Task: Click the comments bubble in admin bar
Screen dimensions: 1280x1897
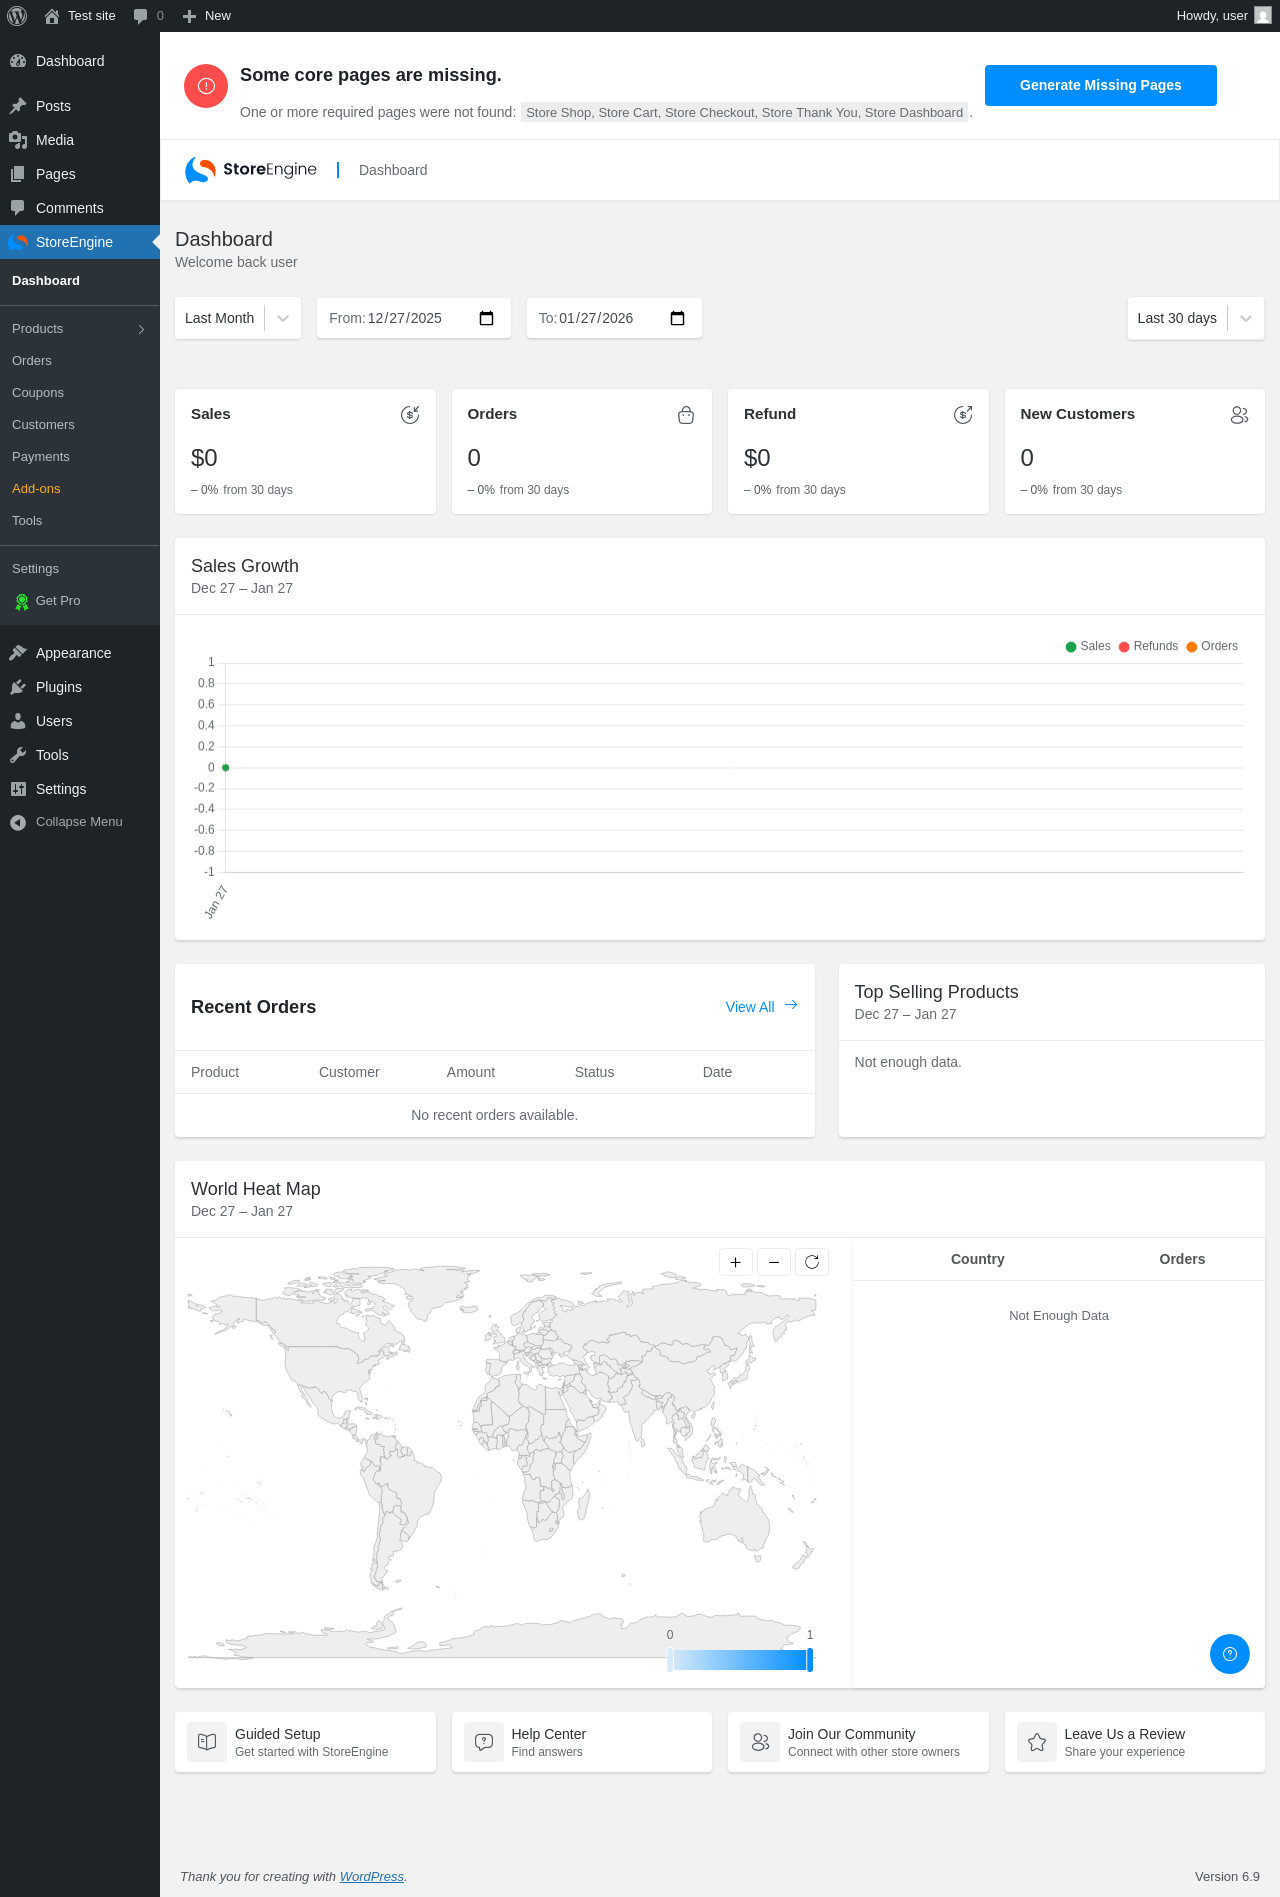Action: click(148, 16)
